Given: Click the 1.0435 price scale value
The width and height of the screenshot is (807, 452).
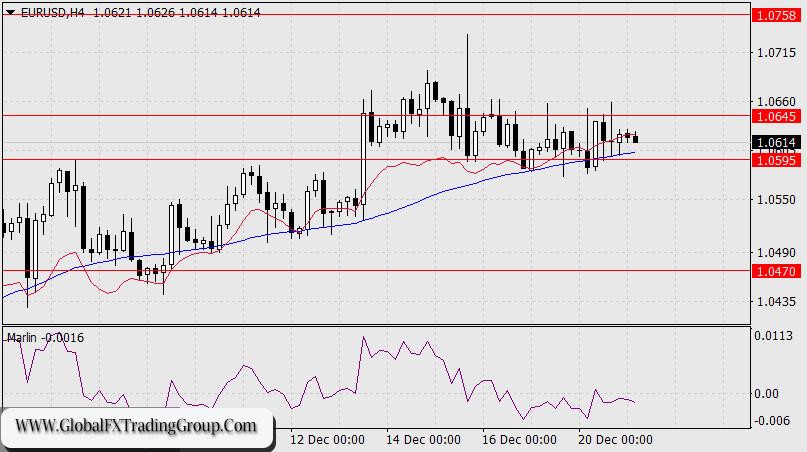Looking at the screenshot, I should pos(776,301).
